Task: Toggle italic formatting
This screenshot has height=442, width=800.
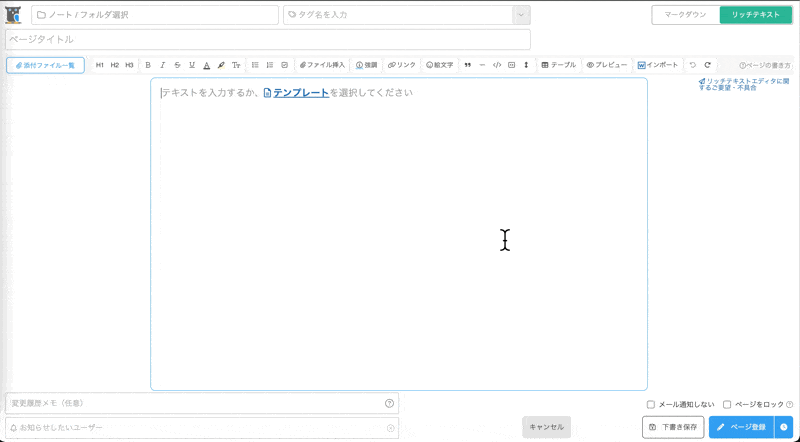Action: [x=163, y=65]
